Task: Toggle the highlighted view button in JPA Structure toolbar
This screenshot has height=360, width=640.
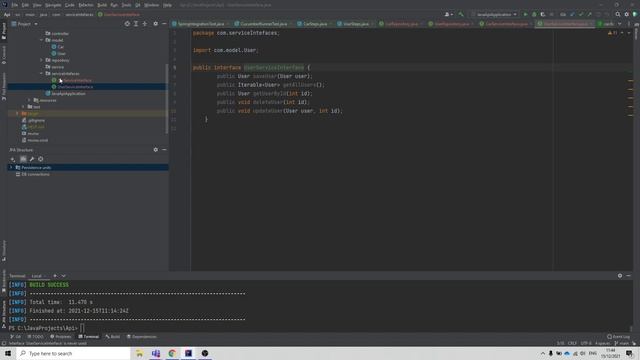Action: 23,159
